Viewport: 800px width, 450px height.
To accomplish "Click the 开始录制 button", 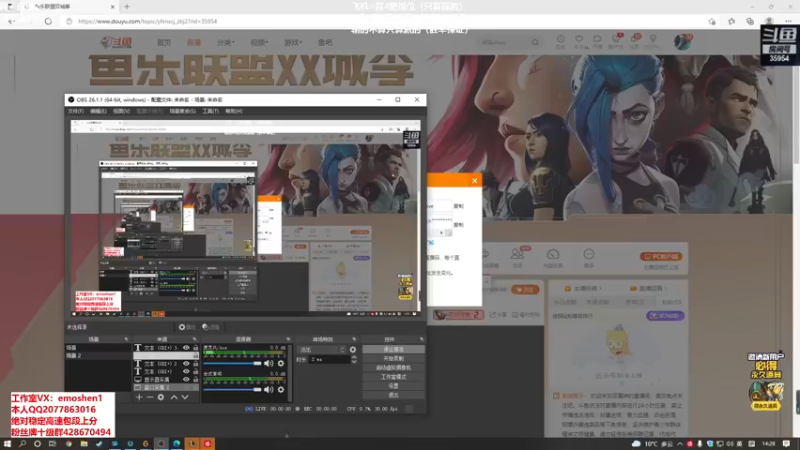I will [x=393, y=359].
